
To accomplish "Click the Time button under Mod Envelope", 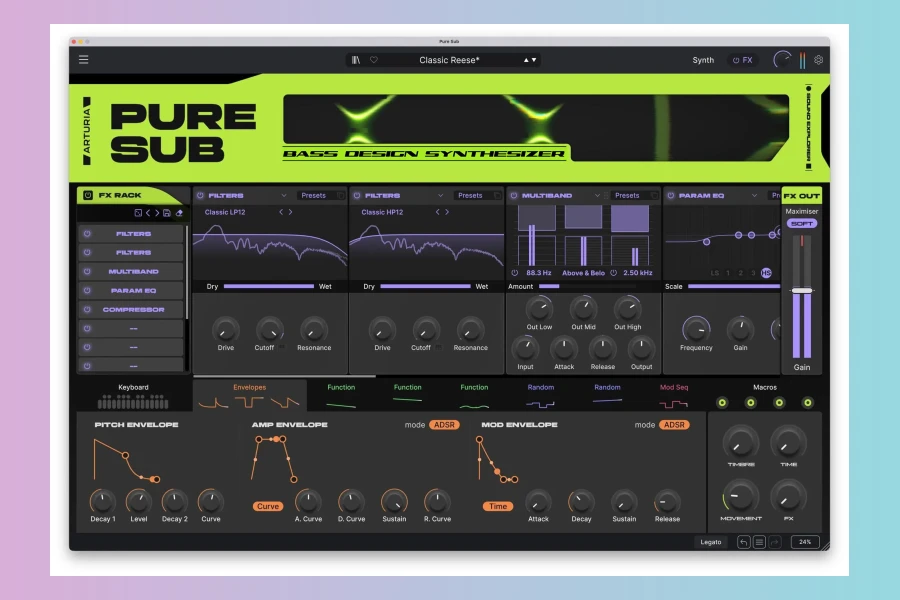I will (498, 506).
